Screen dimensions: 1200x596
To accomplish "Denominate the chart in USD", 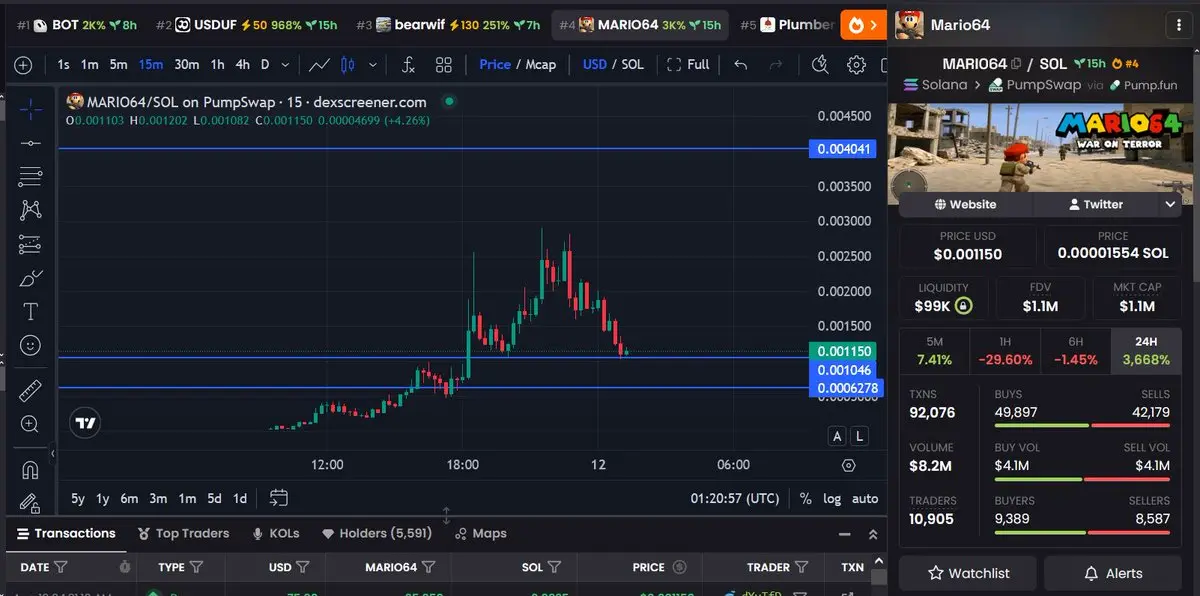I will click(595, 64).
